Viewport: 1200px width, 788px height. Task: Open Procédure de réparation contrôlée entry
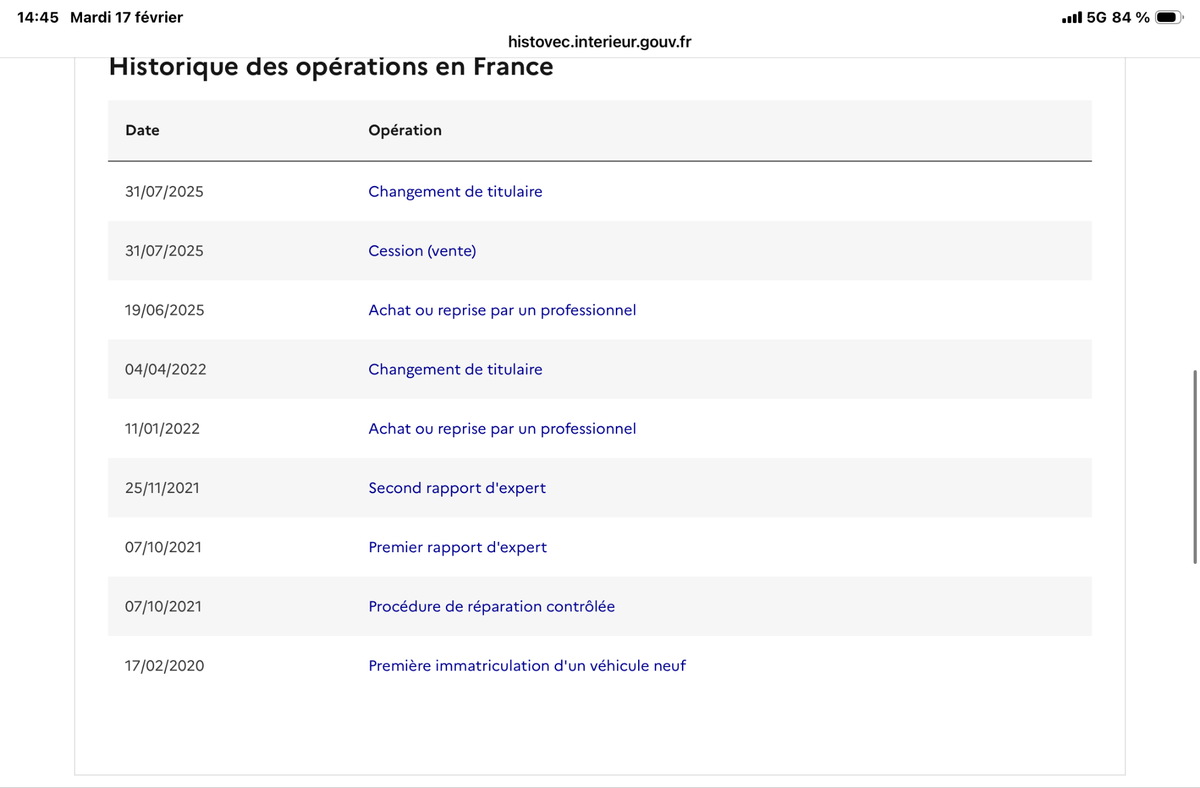492,606
